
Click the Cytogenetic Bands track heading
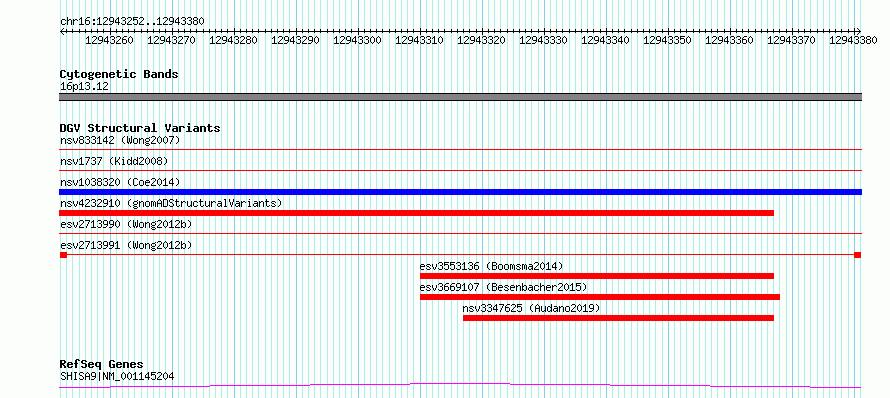click(x=119, y=74)
